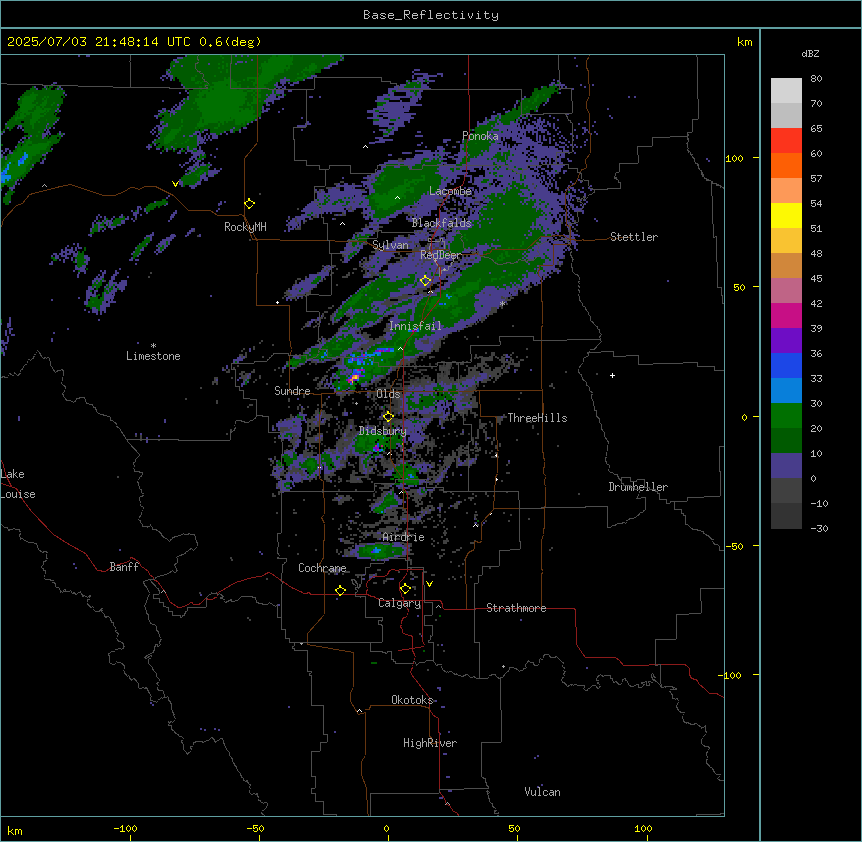Click the blue 36 dBZ legend swatch
Viewport: 862px width, 842px height.
click(786, 365)
